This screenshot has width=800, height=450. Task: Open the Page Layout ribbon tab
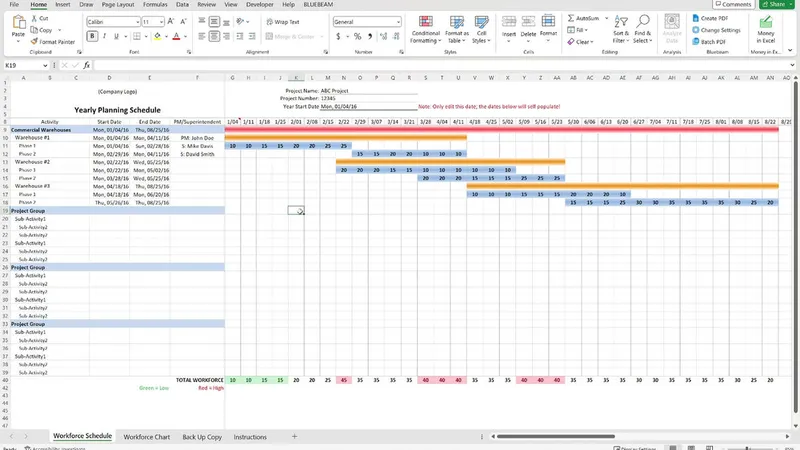(x=118, y=5)
